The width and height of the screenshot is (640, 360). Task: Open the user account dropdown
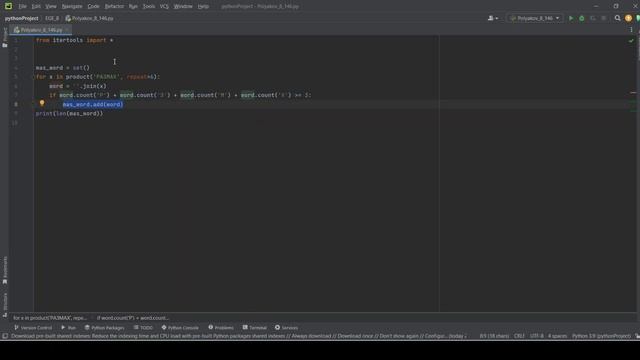click(493, 18)
